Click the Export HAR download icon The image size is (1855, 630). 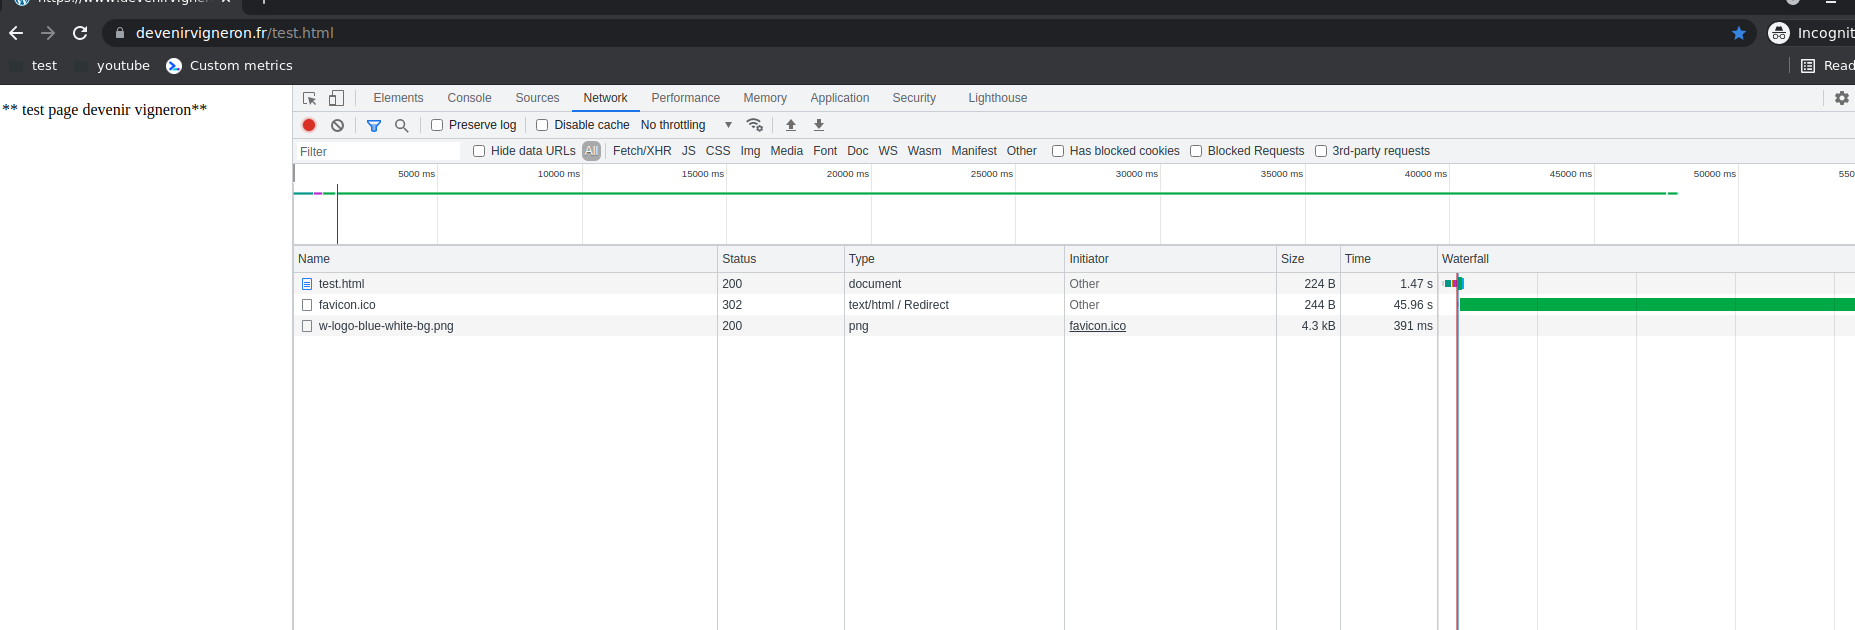pyautogui.click(x=819, y=125)
